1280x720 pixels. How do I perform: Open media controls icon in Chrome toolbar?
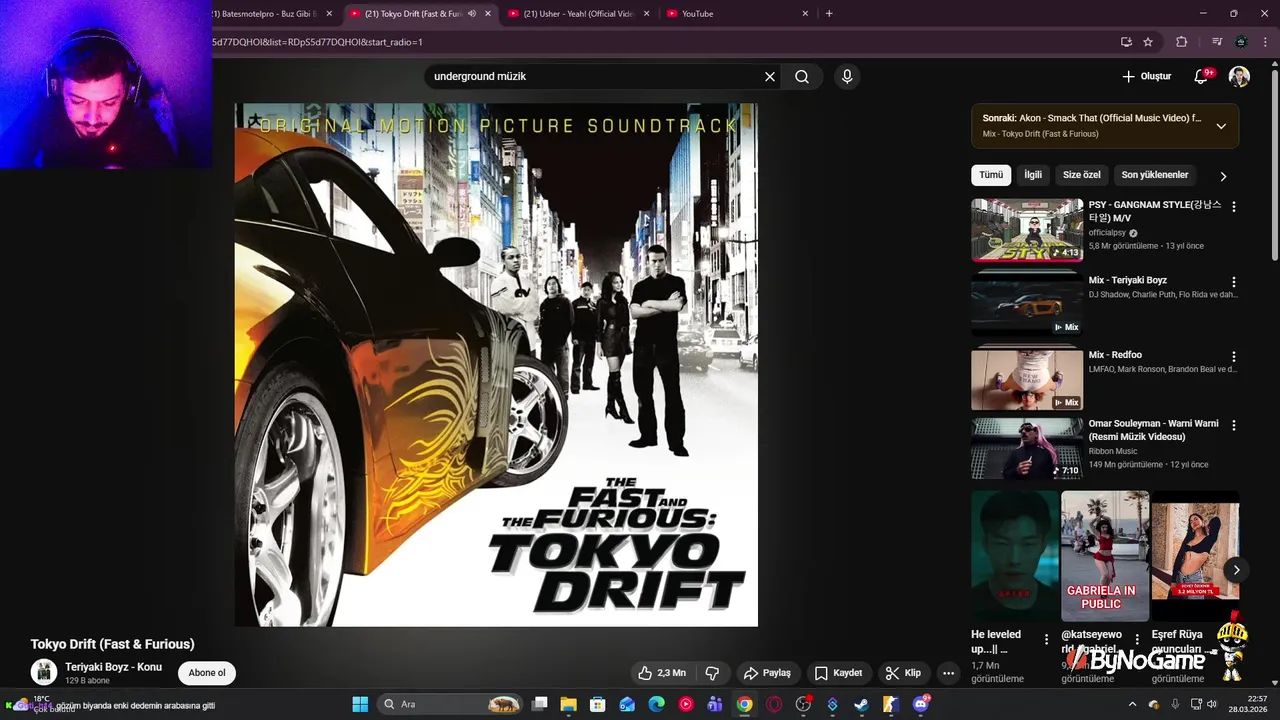pos(1217,42)
